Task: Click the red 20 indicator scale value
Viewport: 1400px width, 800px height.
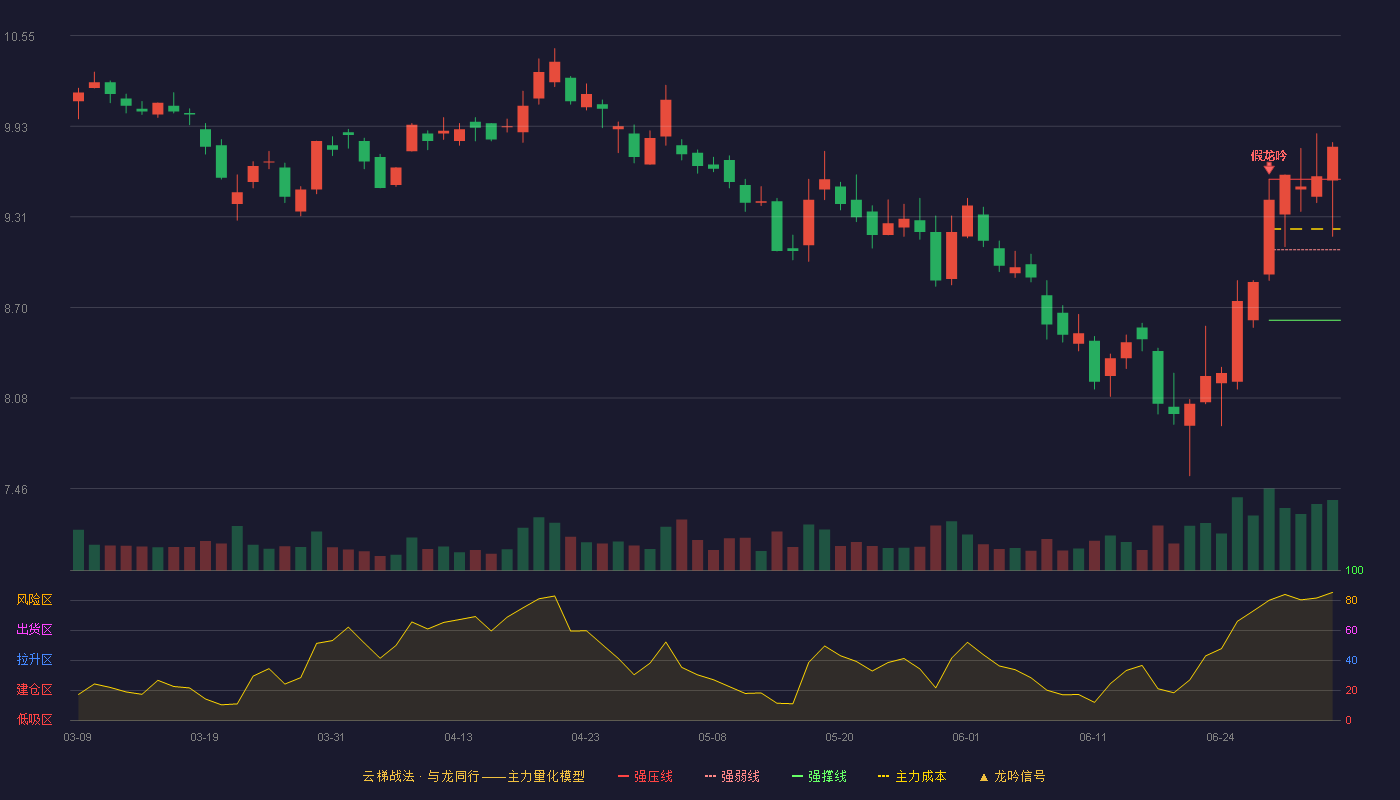Action: (x=1351, y=690)
